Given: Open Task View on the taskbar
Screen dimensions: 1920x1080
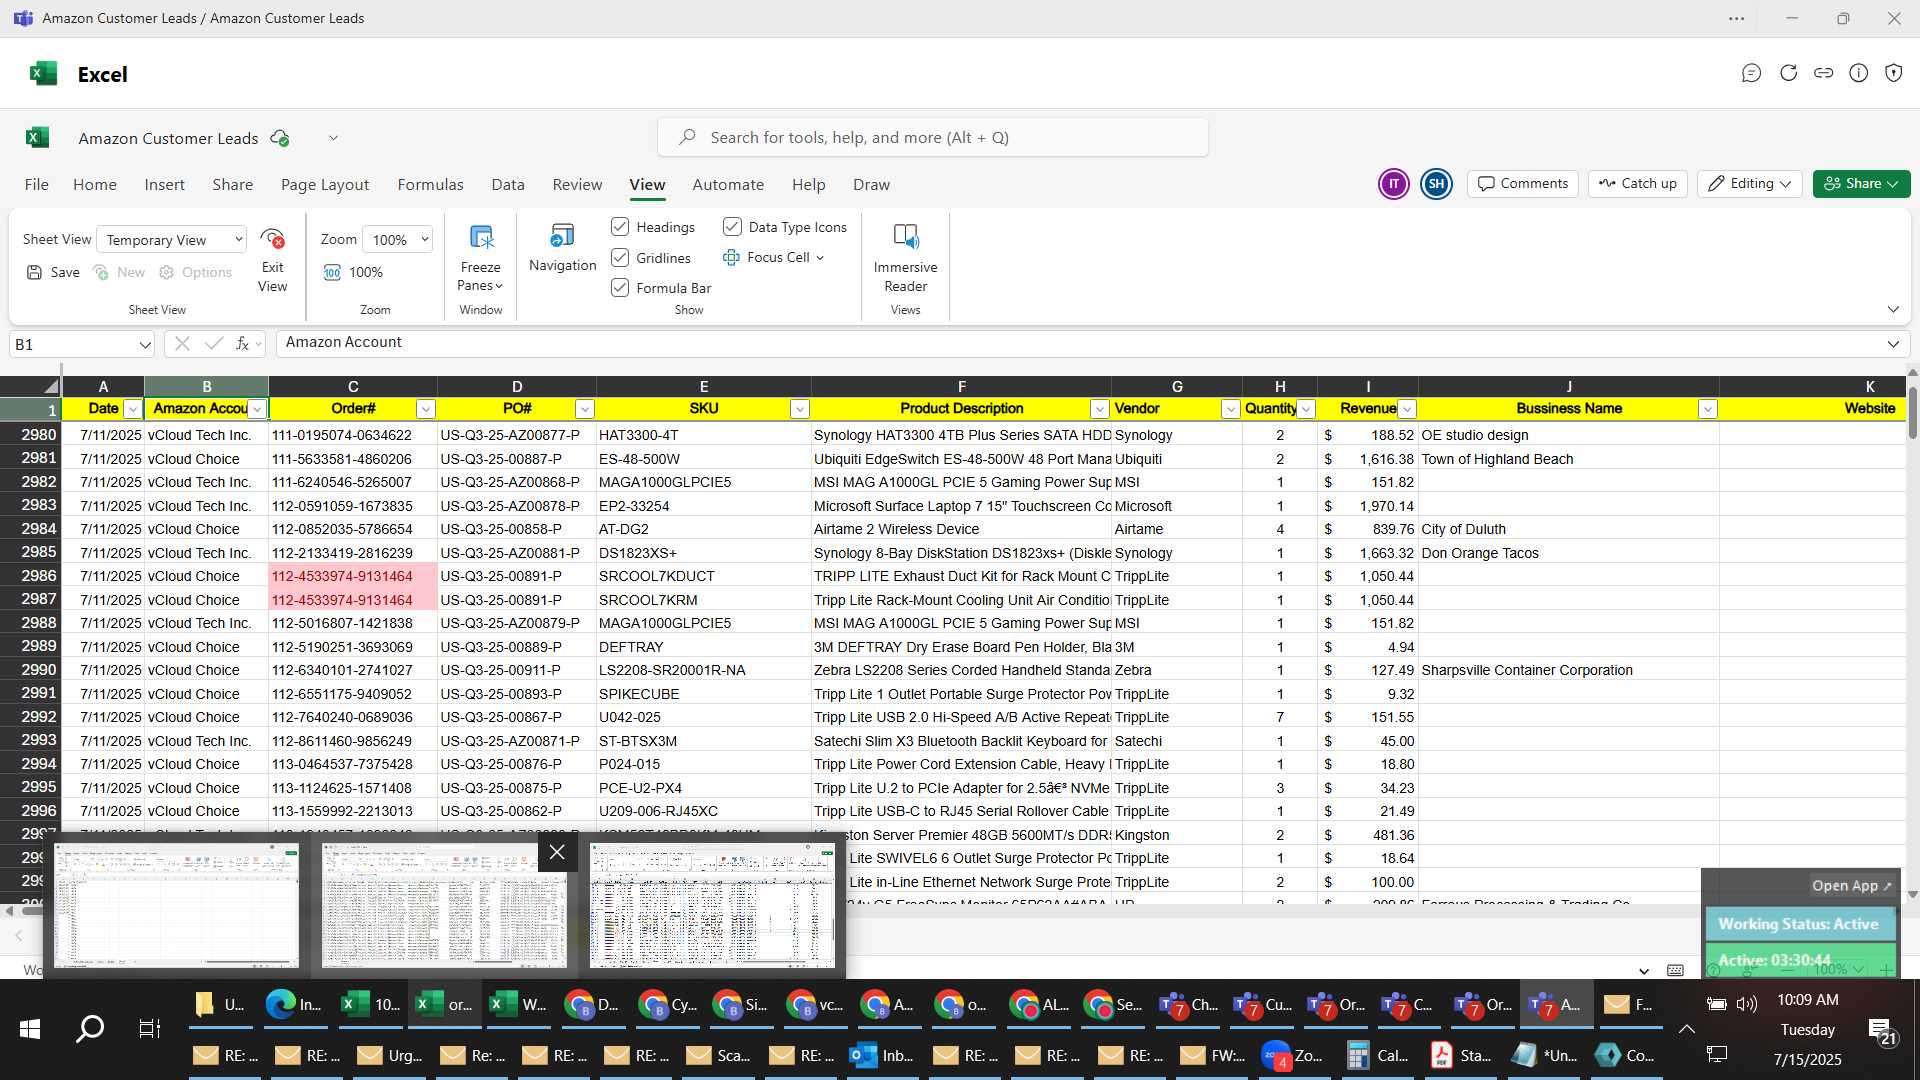Looking at the screenshot, I should (x=149, y=1028).
